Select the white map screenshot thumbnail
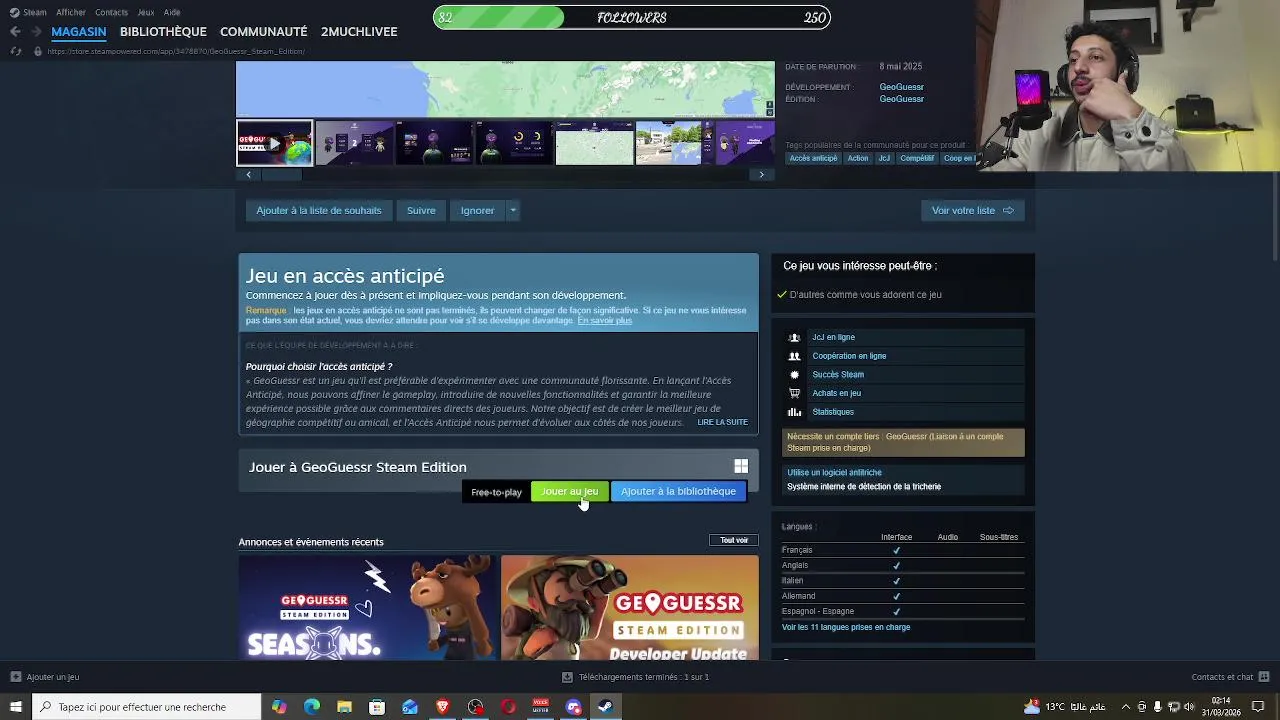This screenshot has width=1280, height=720. [594, 143]
